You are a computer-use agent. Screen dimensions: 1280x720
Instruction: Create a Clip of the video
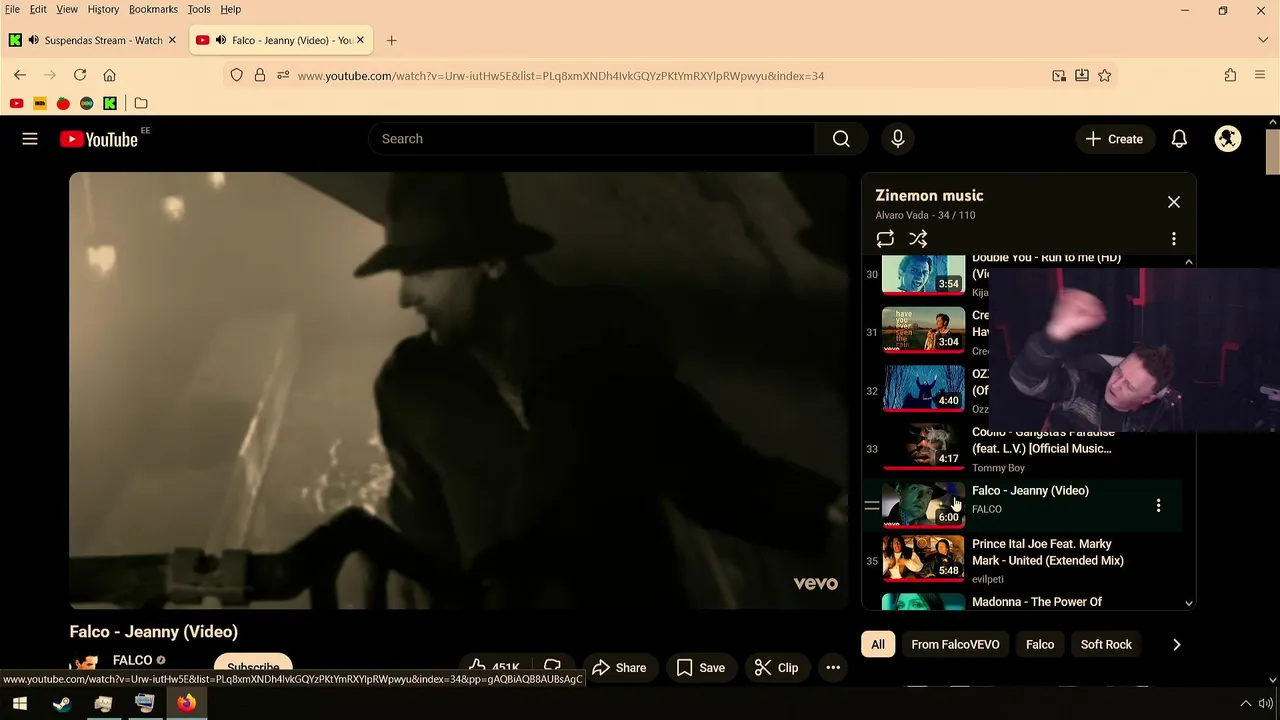776,668
